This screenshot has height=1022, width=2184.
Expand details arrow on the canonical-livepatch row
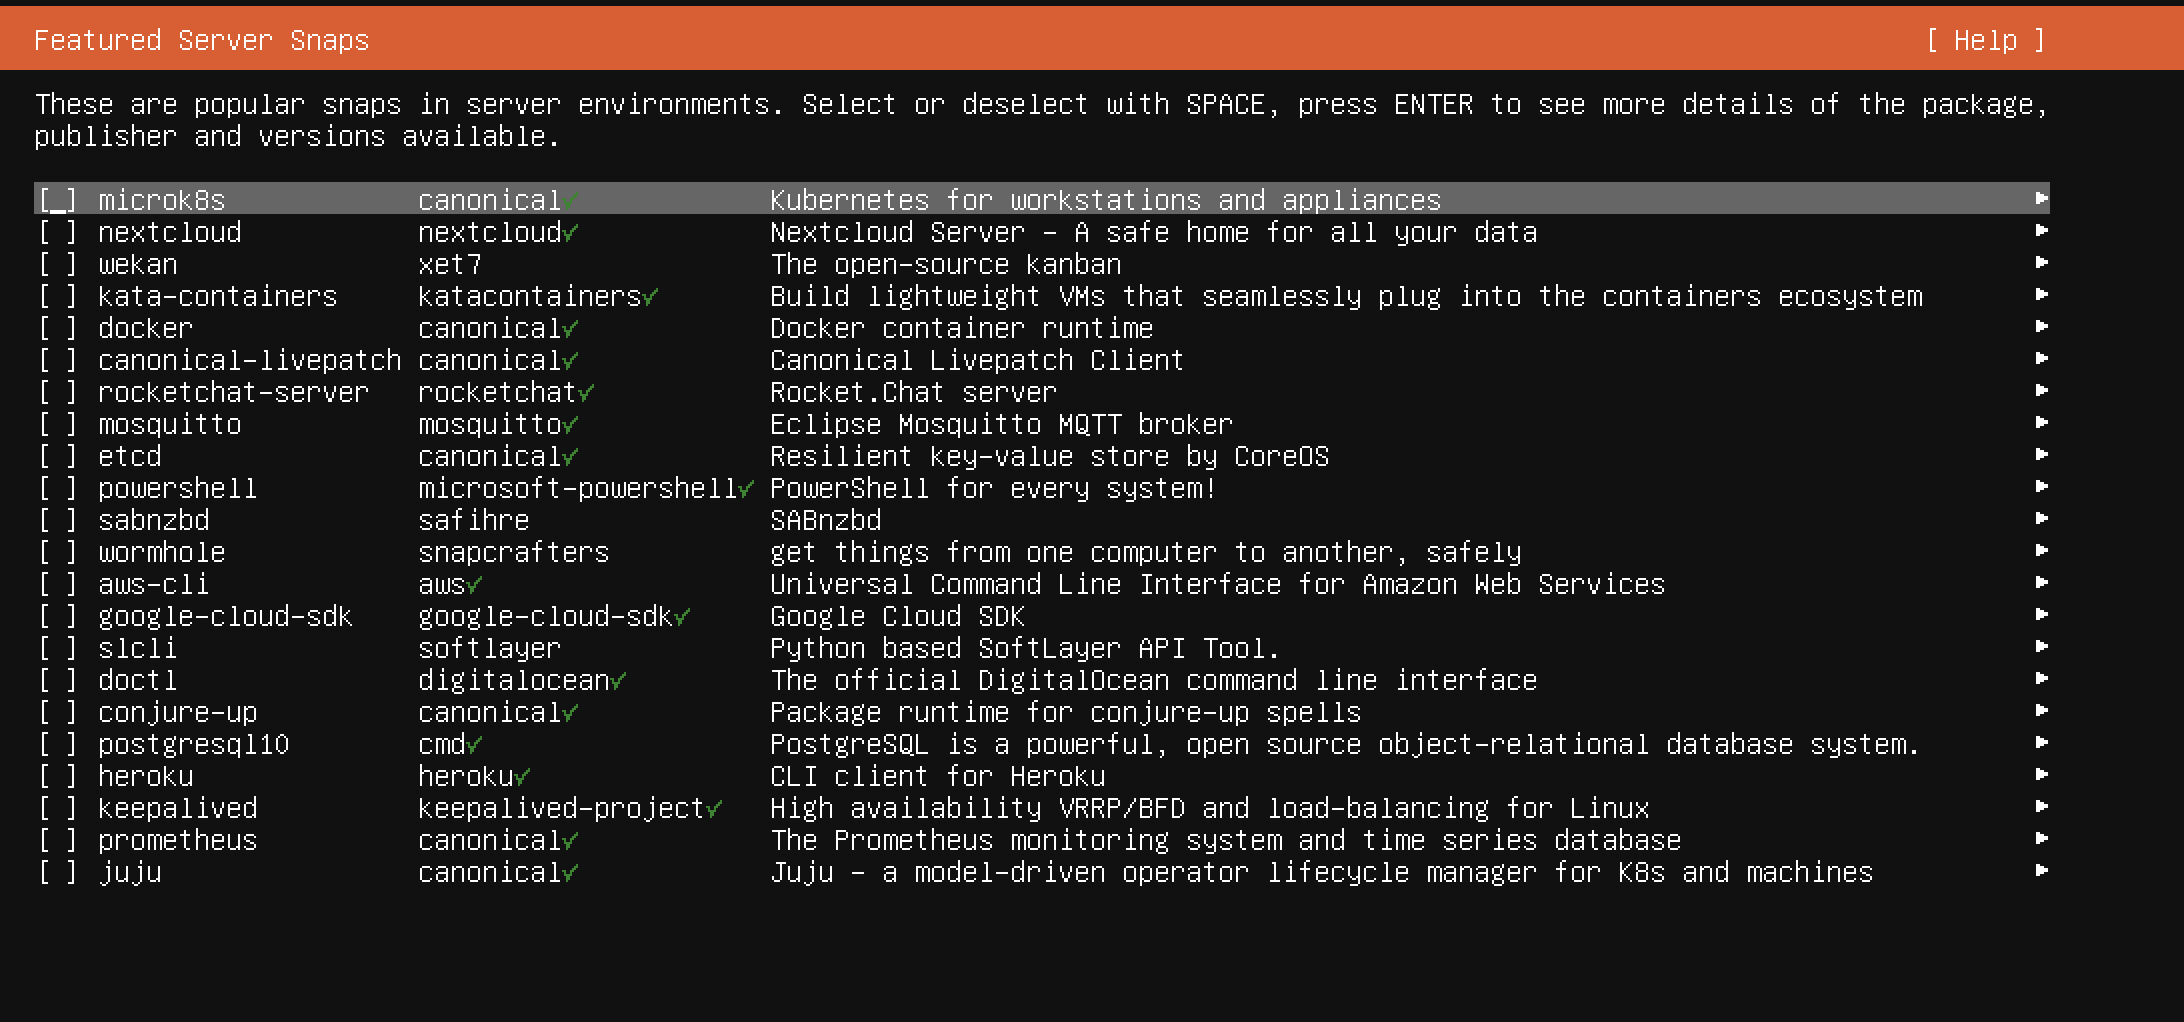2041,359
